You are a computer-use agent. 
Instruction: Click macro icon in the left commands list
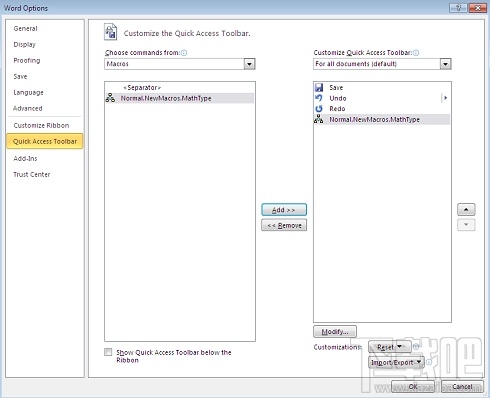[x=110, y=98]
